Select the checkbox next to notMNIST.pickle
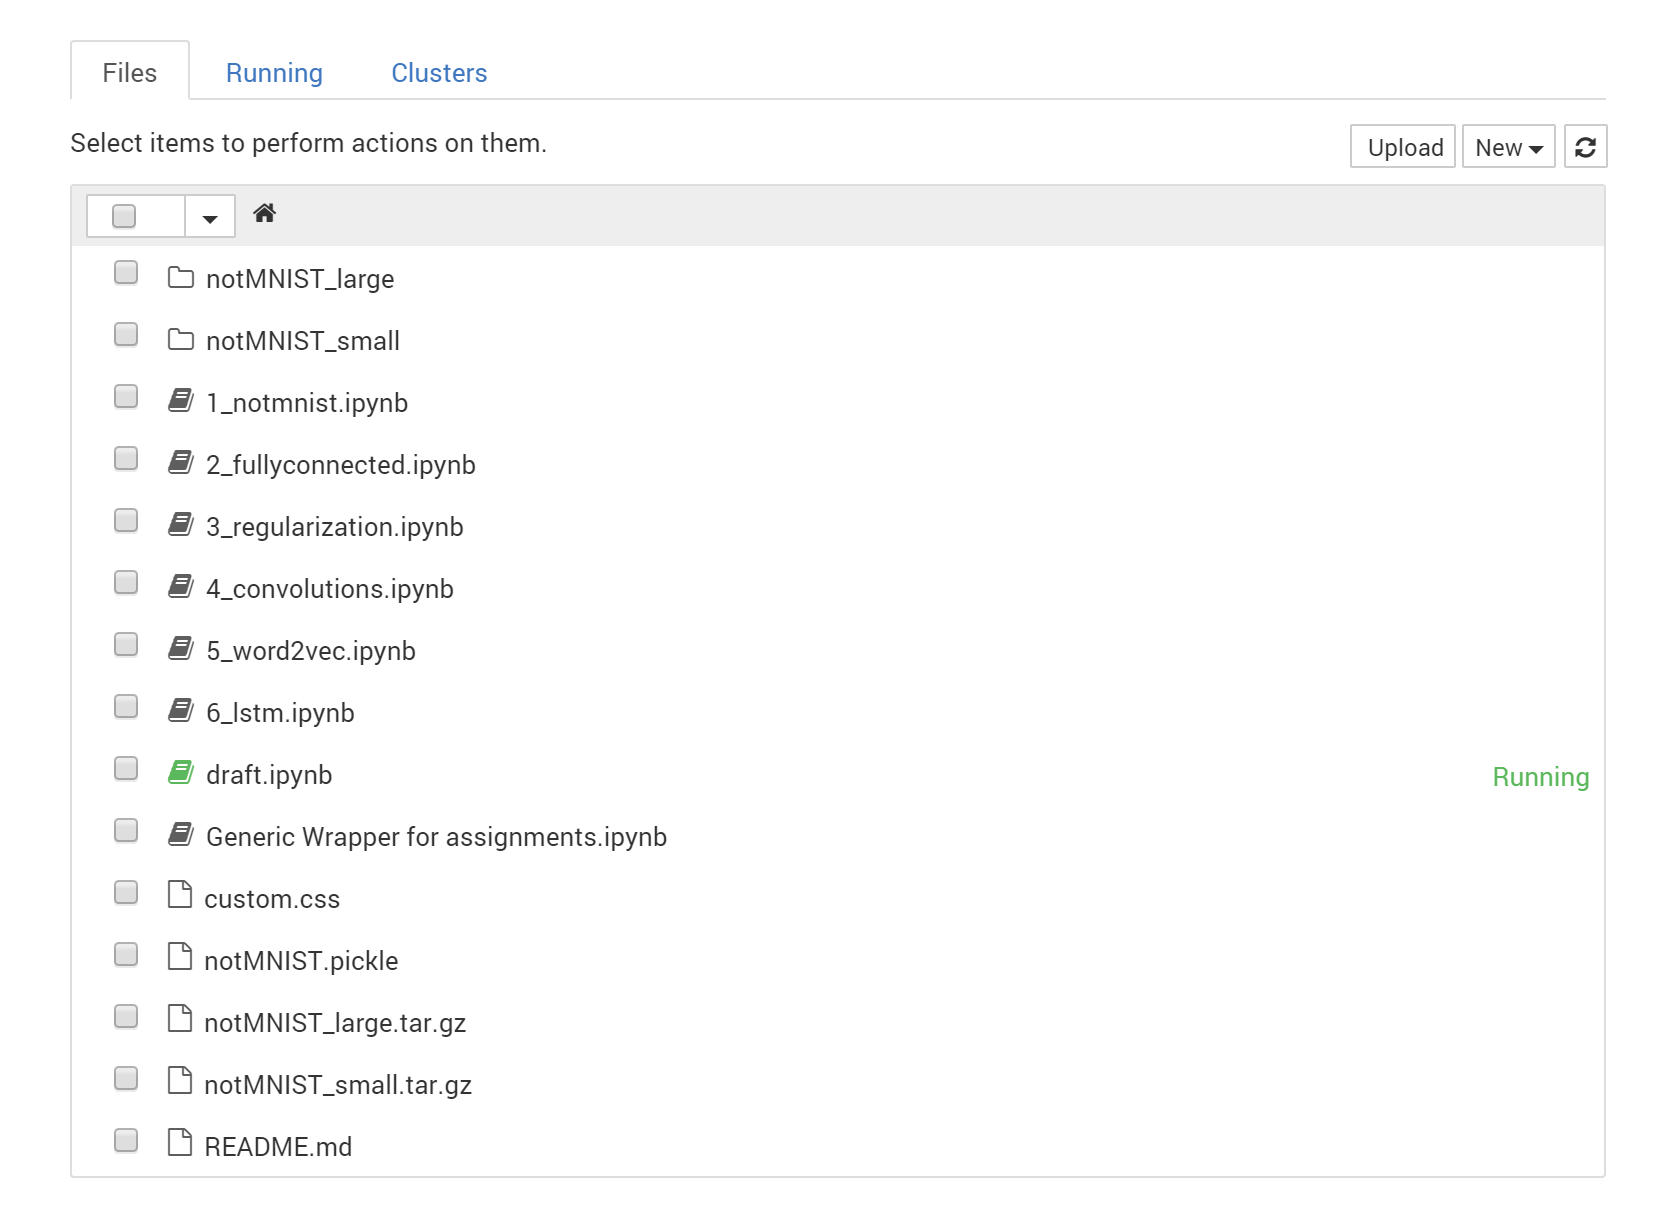 tap(126, 955)
